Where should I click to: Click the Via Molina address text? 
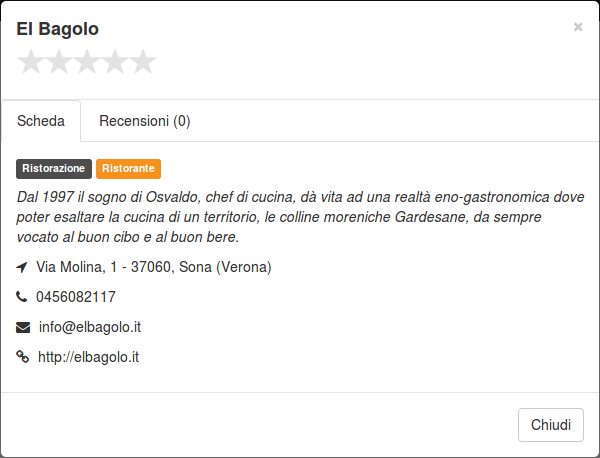pyautogui.click(x=154, y=267)
